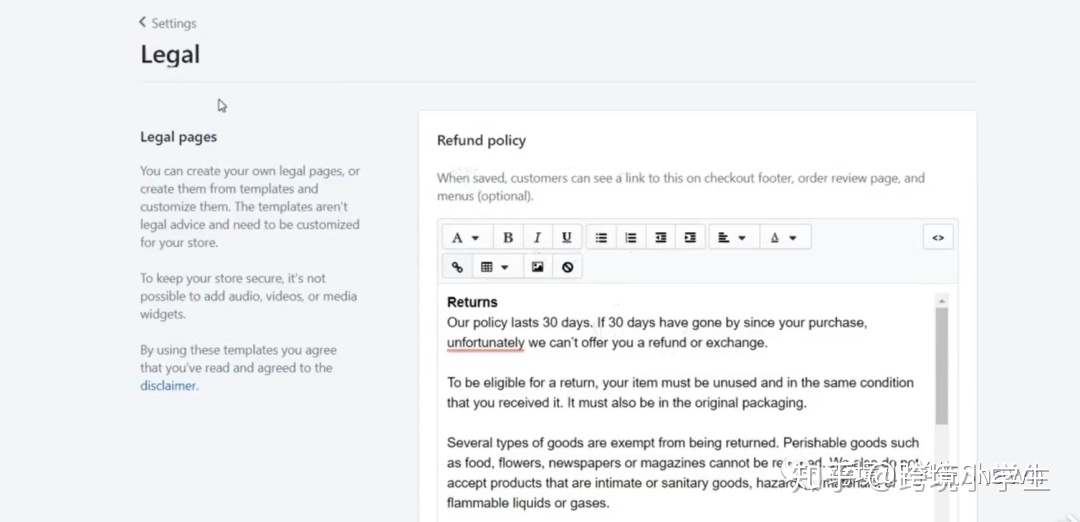Insert an image

(538, 267)
